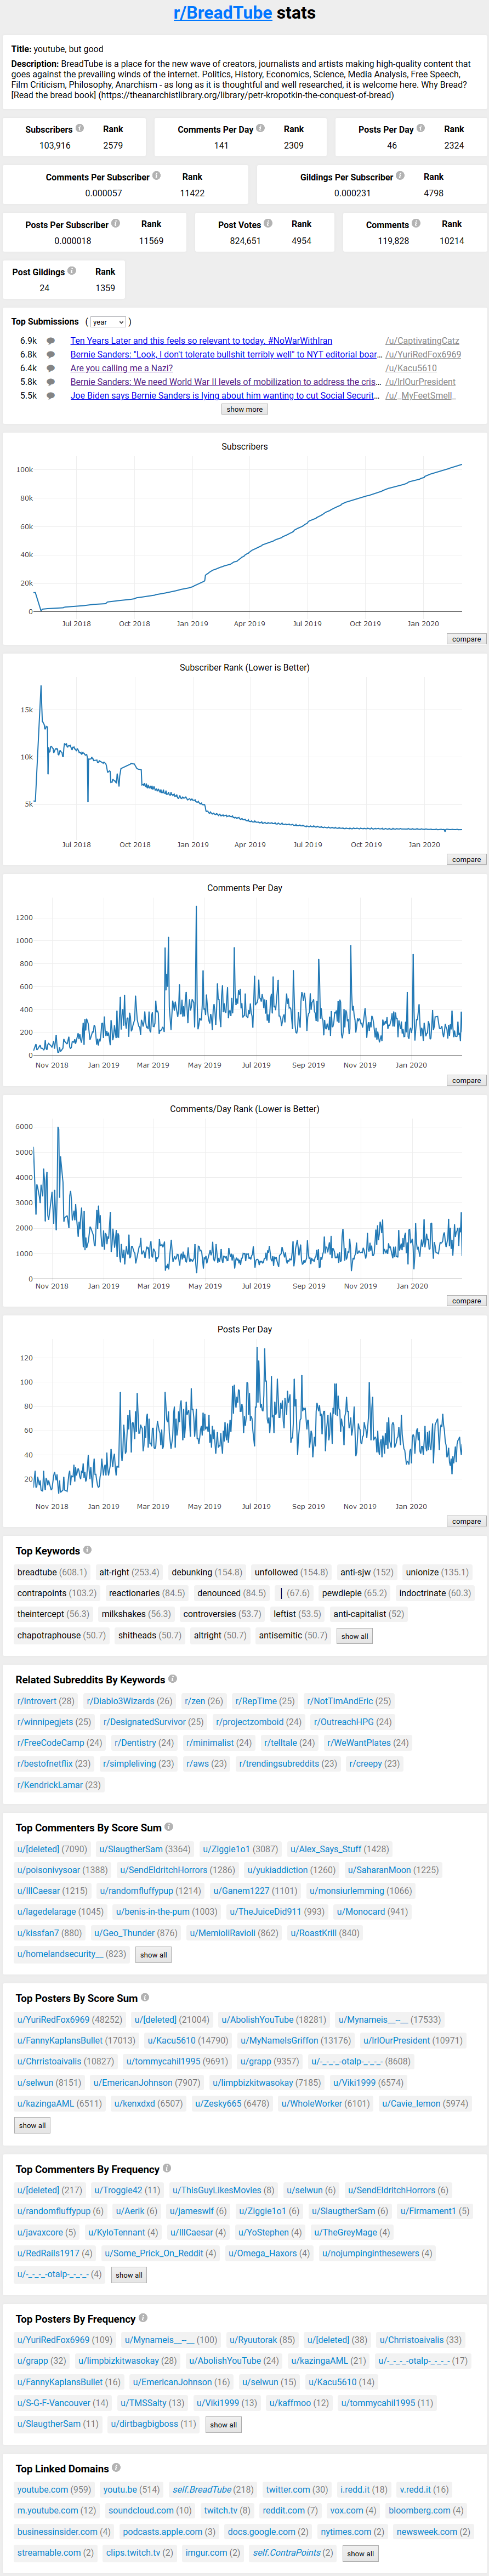Expand Top Keywords with 'show all'
The height and width of the screenshot is (2576, 489).
[355, 1636]
